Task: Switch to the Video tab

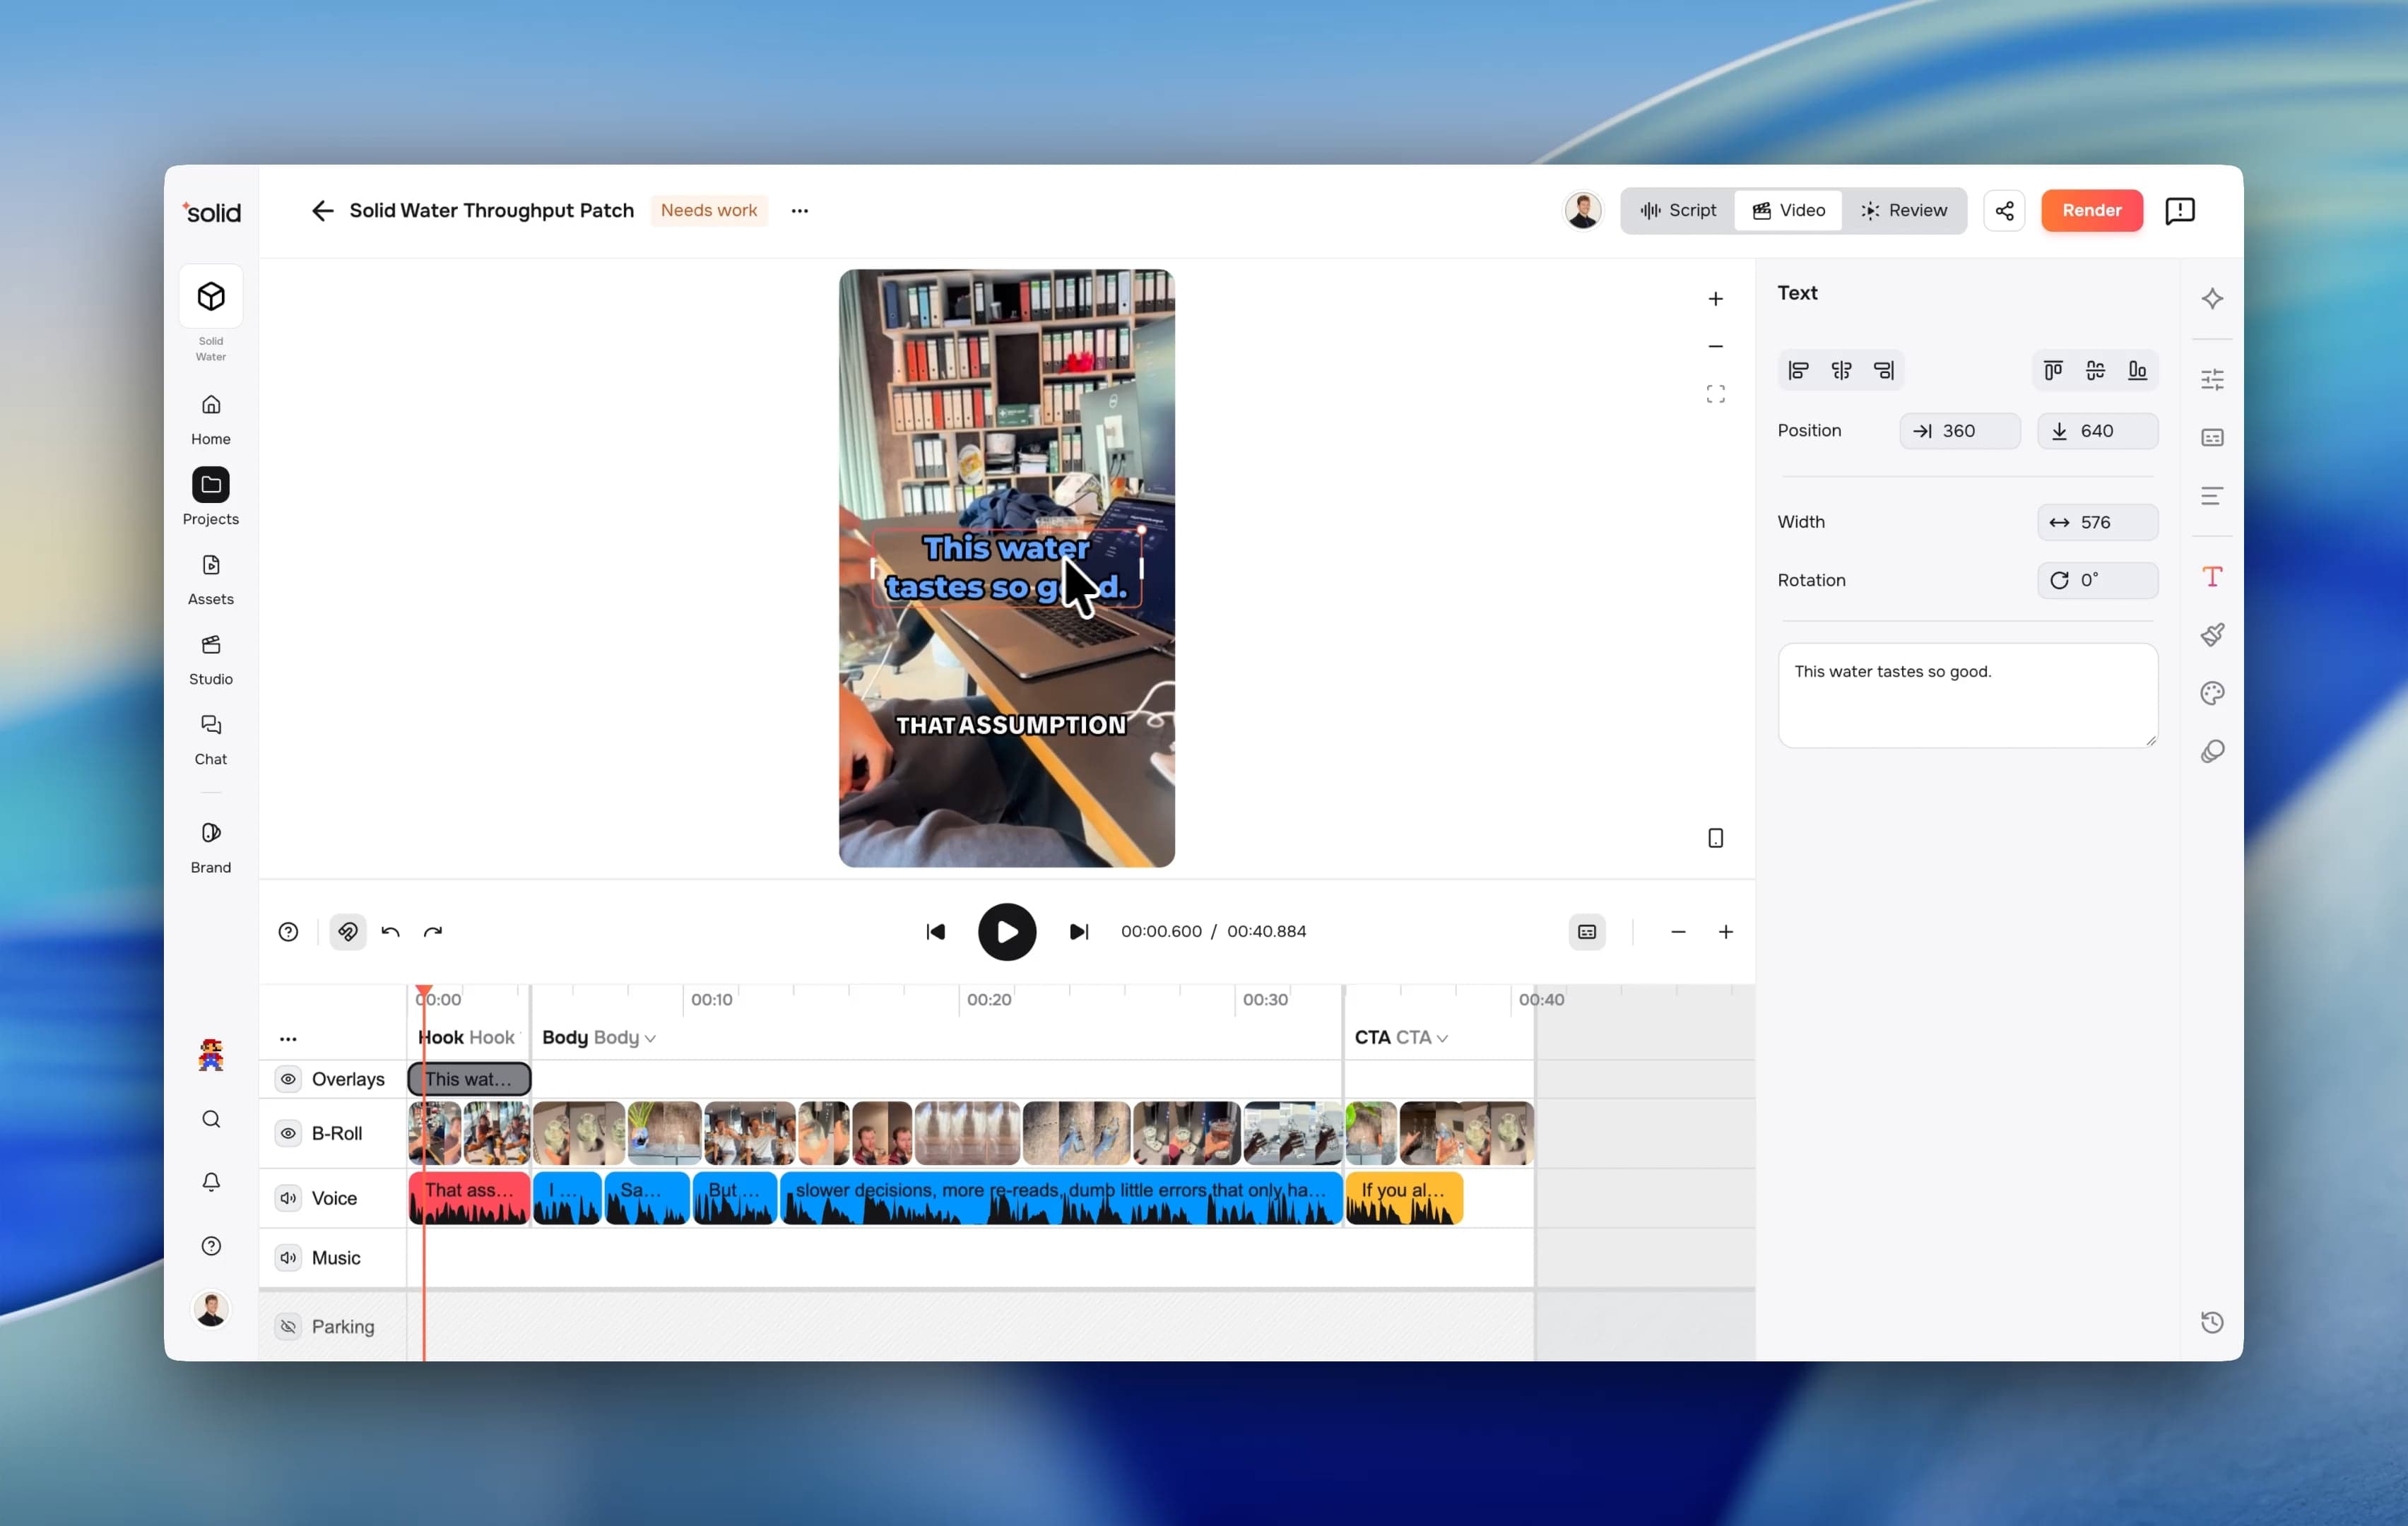Action: coord(1788,210)
